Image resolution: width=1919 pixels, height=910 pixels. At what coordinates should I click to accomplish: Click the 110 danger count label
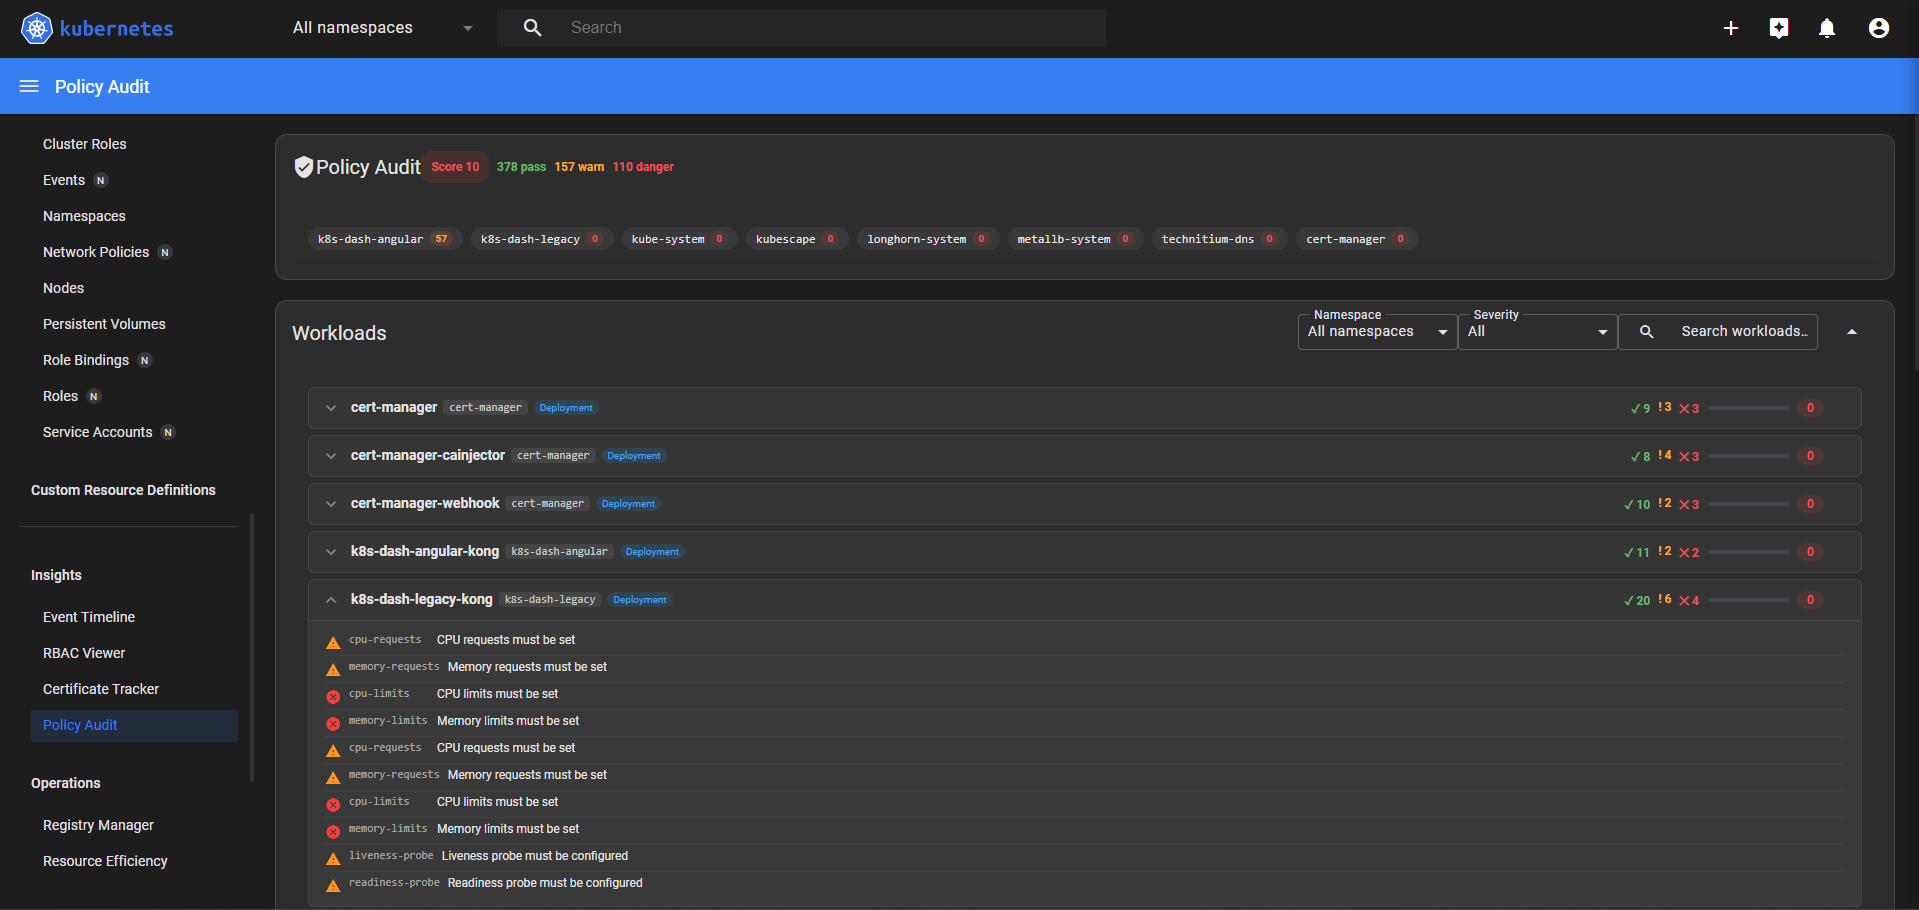pos(643,167)
